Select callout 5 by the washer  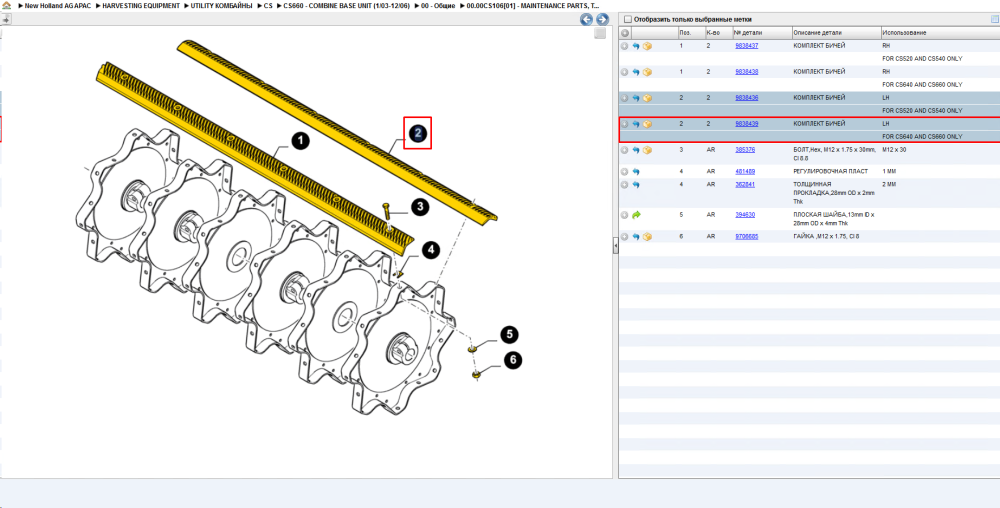click(509, 335)
